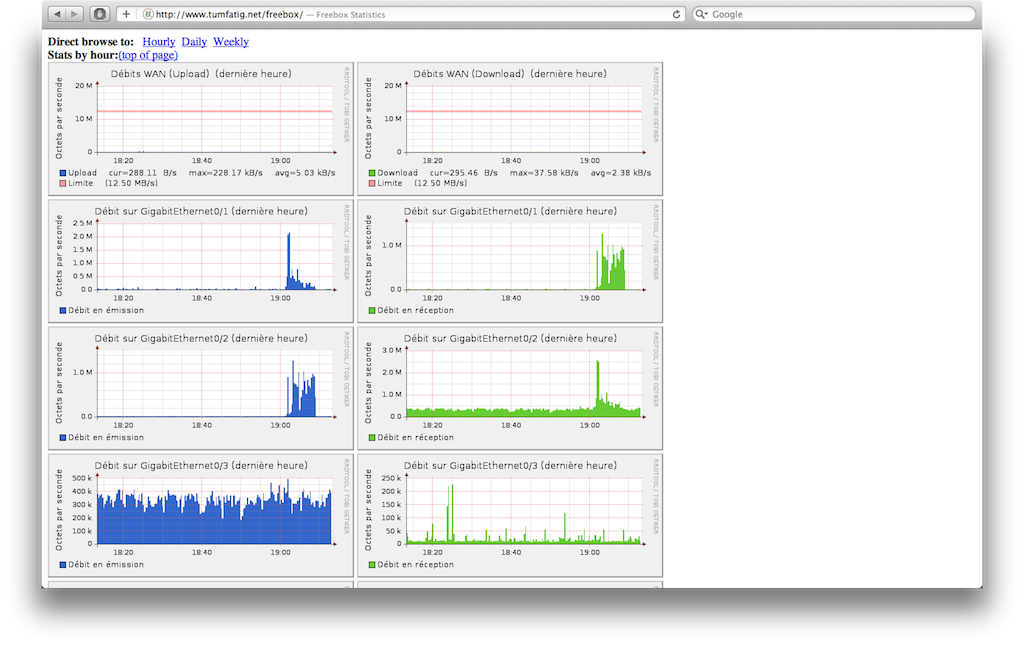The image size is (1024, 646).
Task: Focus the Google search field
Action: pos(833,14)
